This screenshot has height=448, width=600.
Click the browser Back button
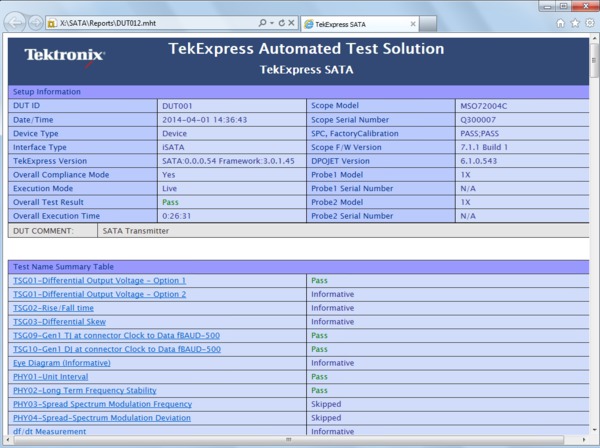[x=17, y=21]
